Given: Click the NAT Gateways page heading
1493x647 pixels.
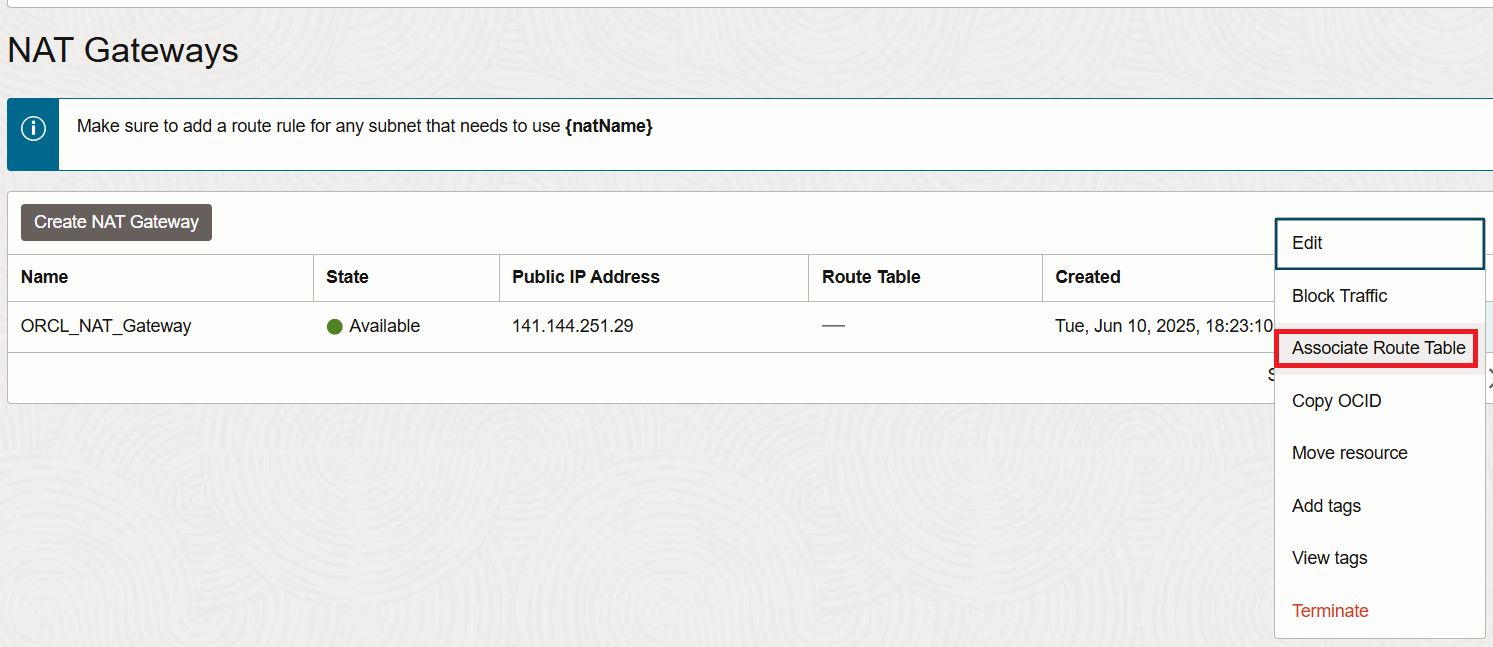Looking at the screenshot, I should click(x=123, y=50).
